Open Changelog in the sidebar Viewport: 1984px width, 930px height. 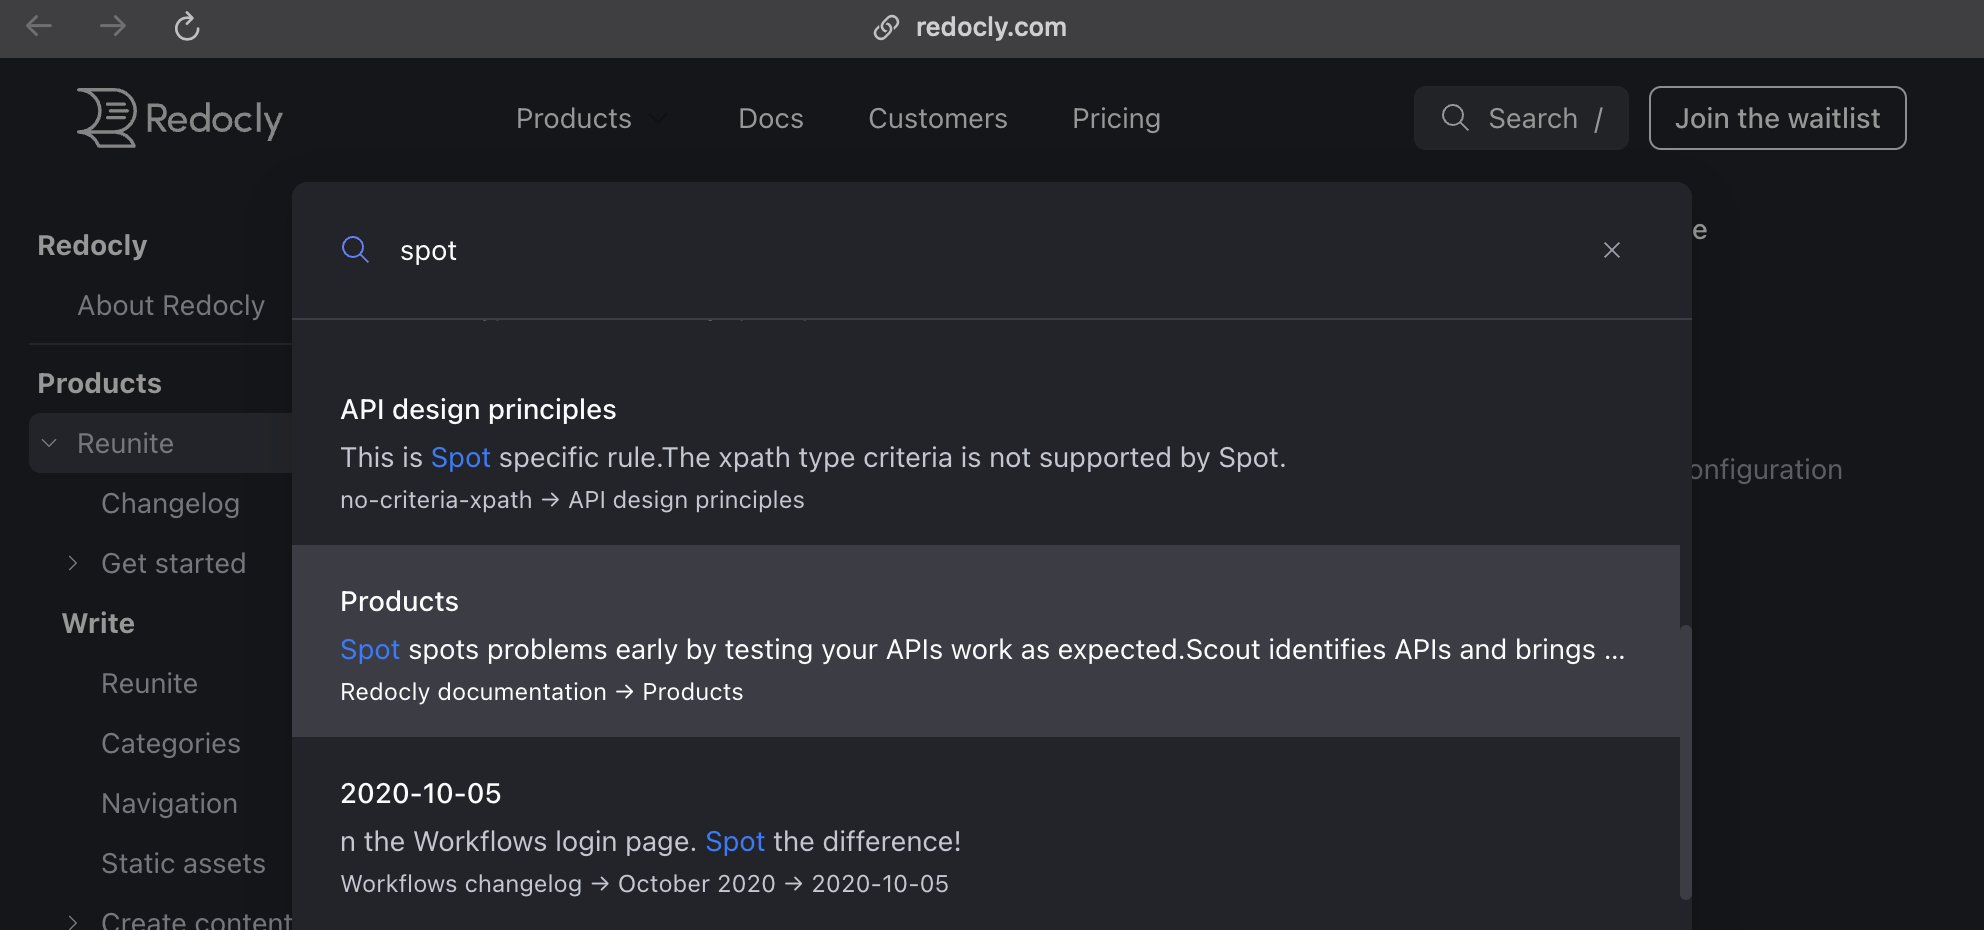click(170, 503)
